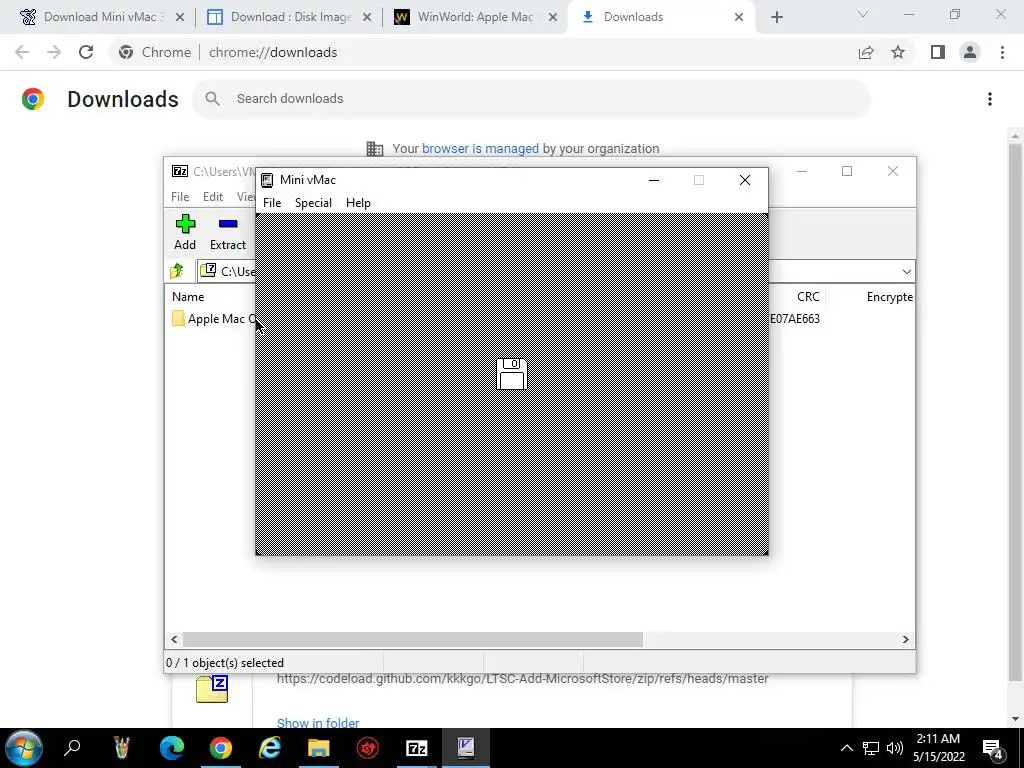Bookmark this page with the star icon
Image resolution: width=1024 pixels, height=768 pixels.
898,52
